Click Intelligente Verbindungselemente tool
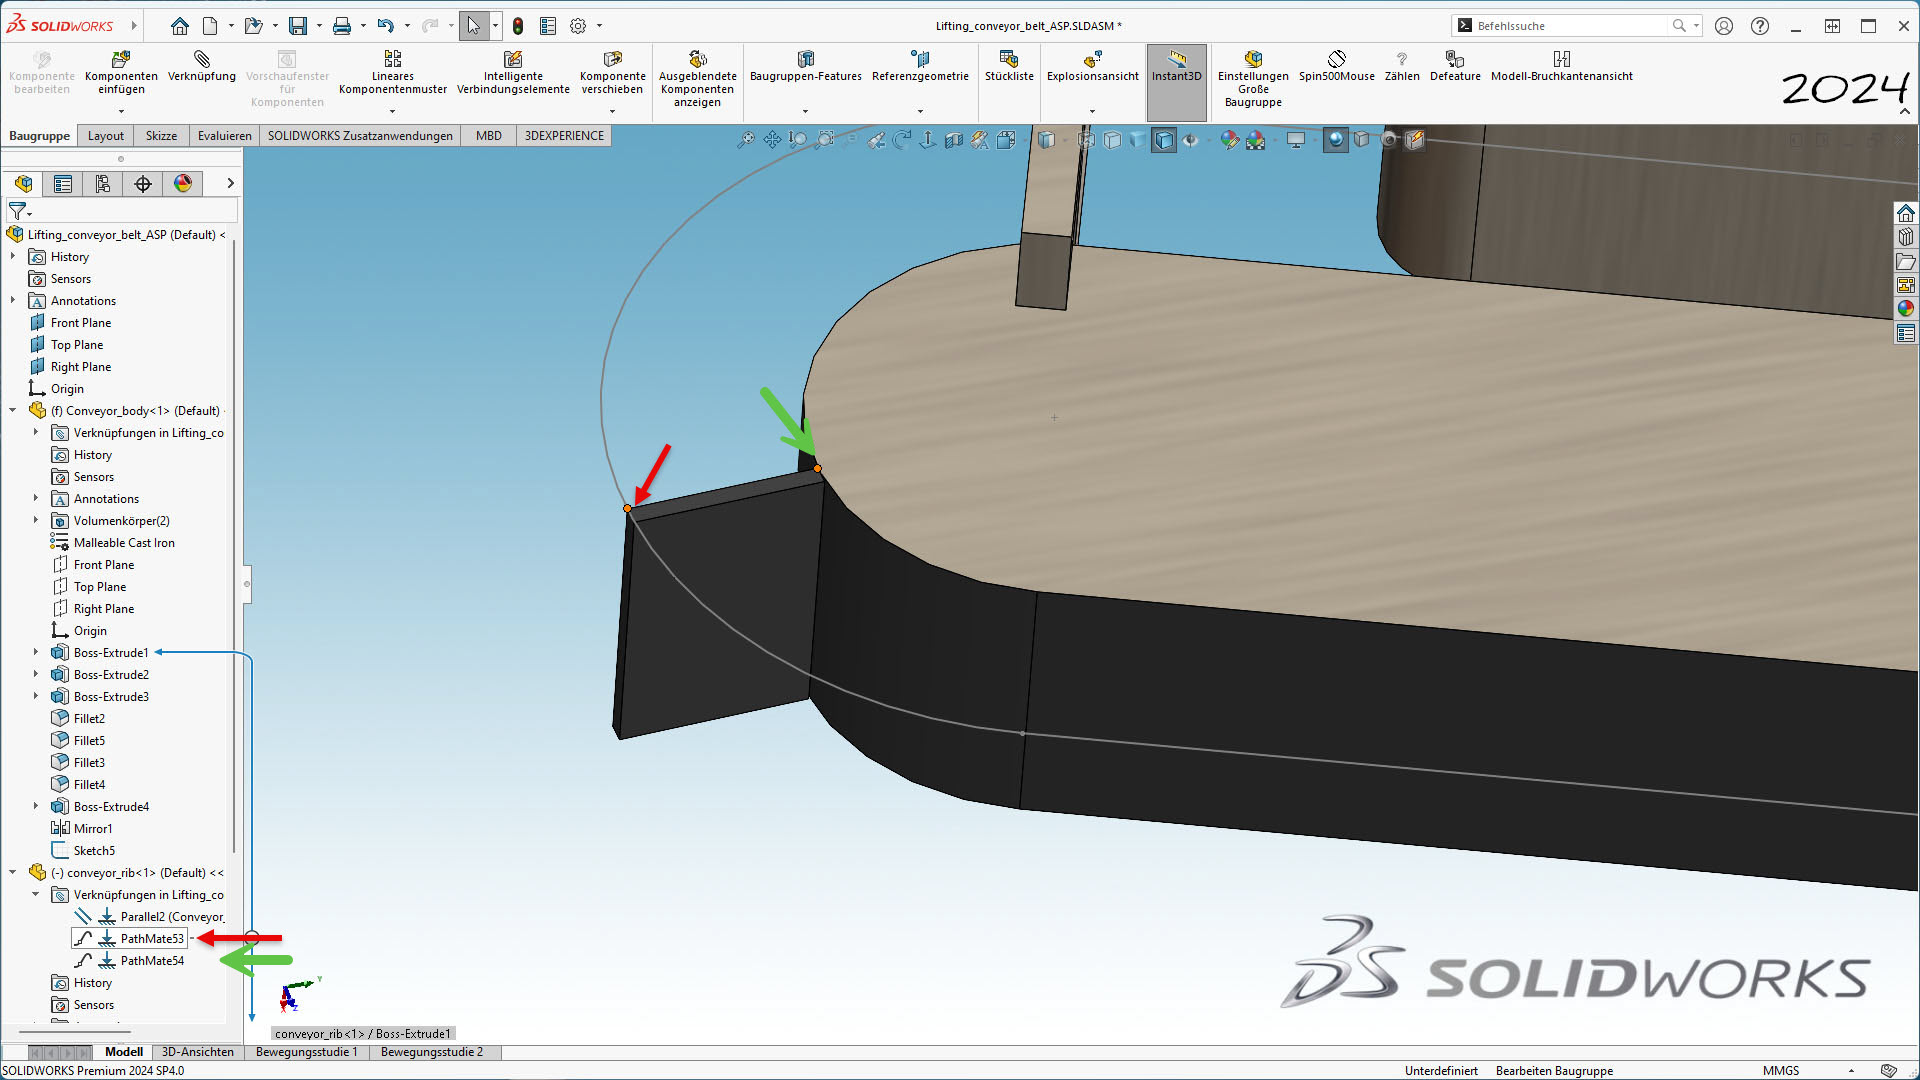 click(513, 73)
